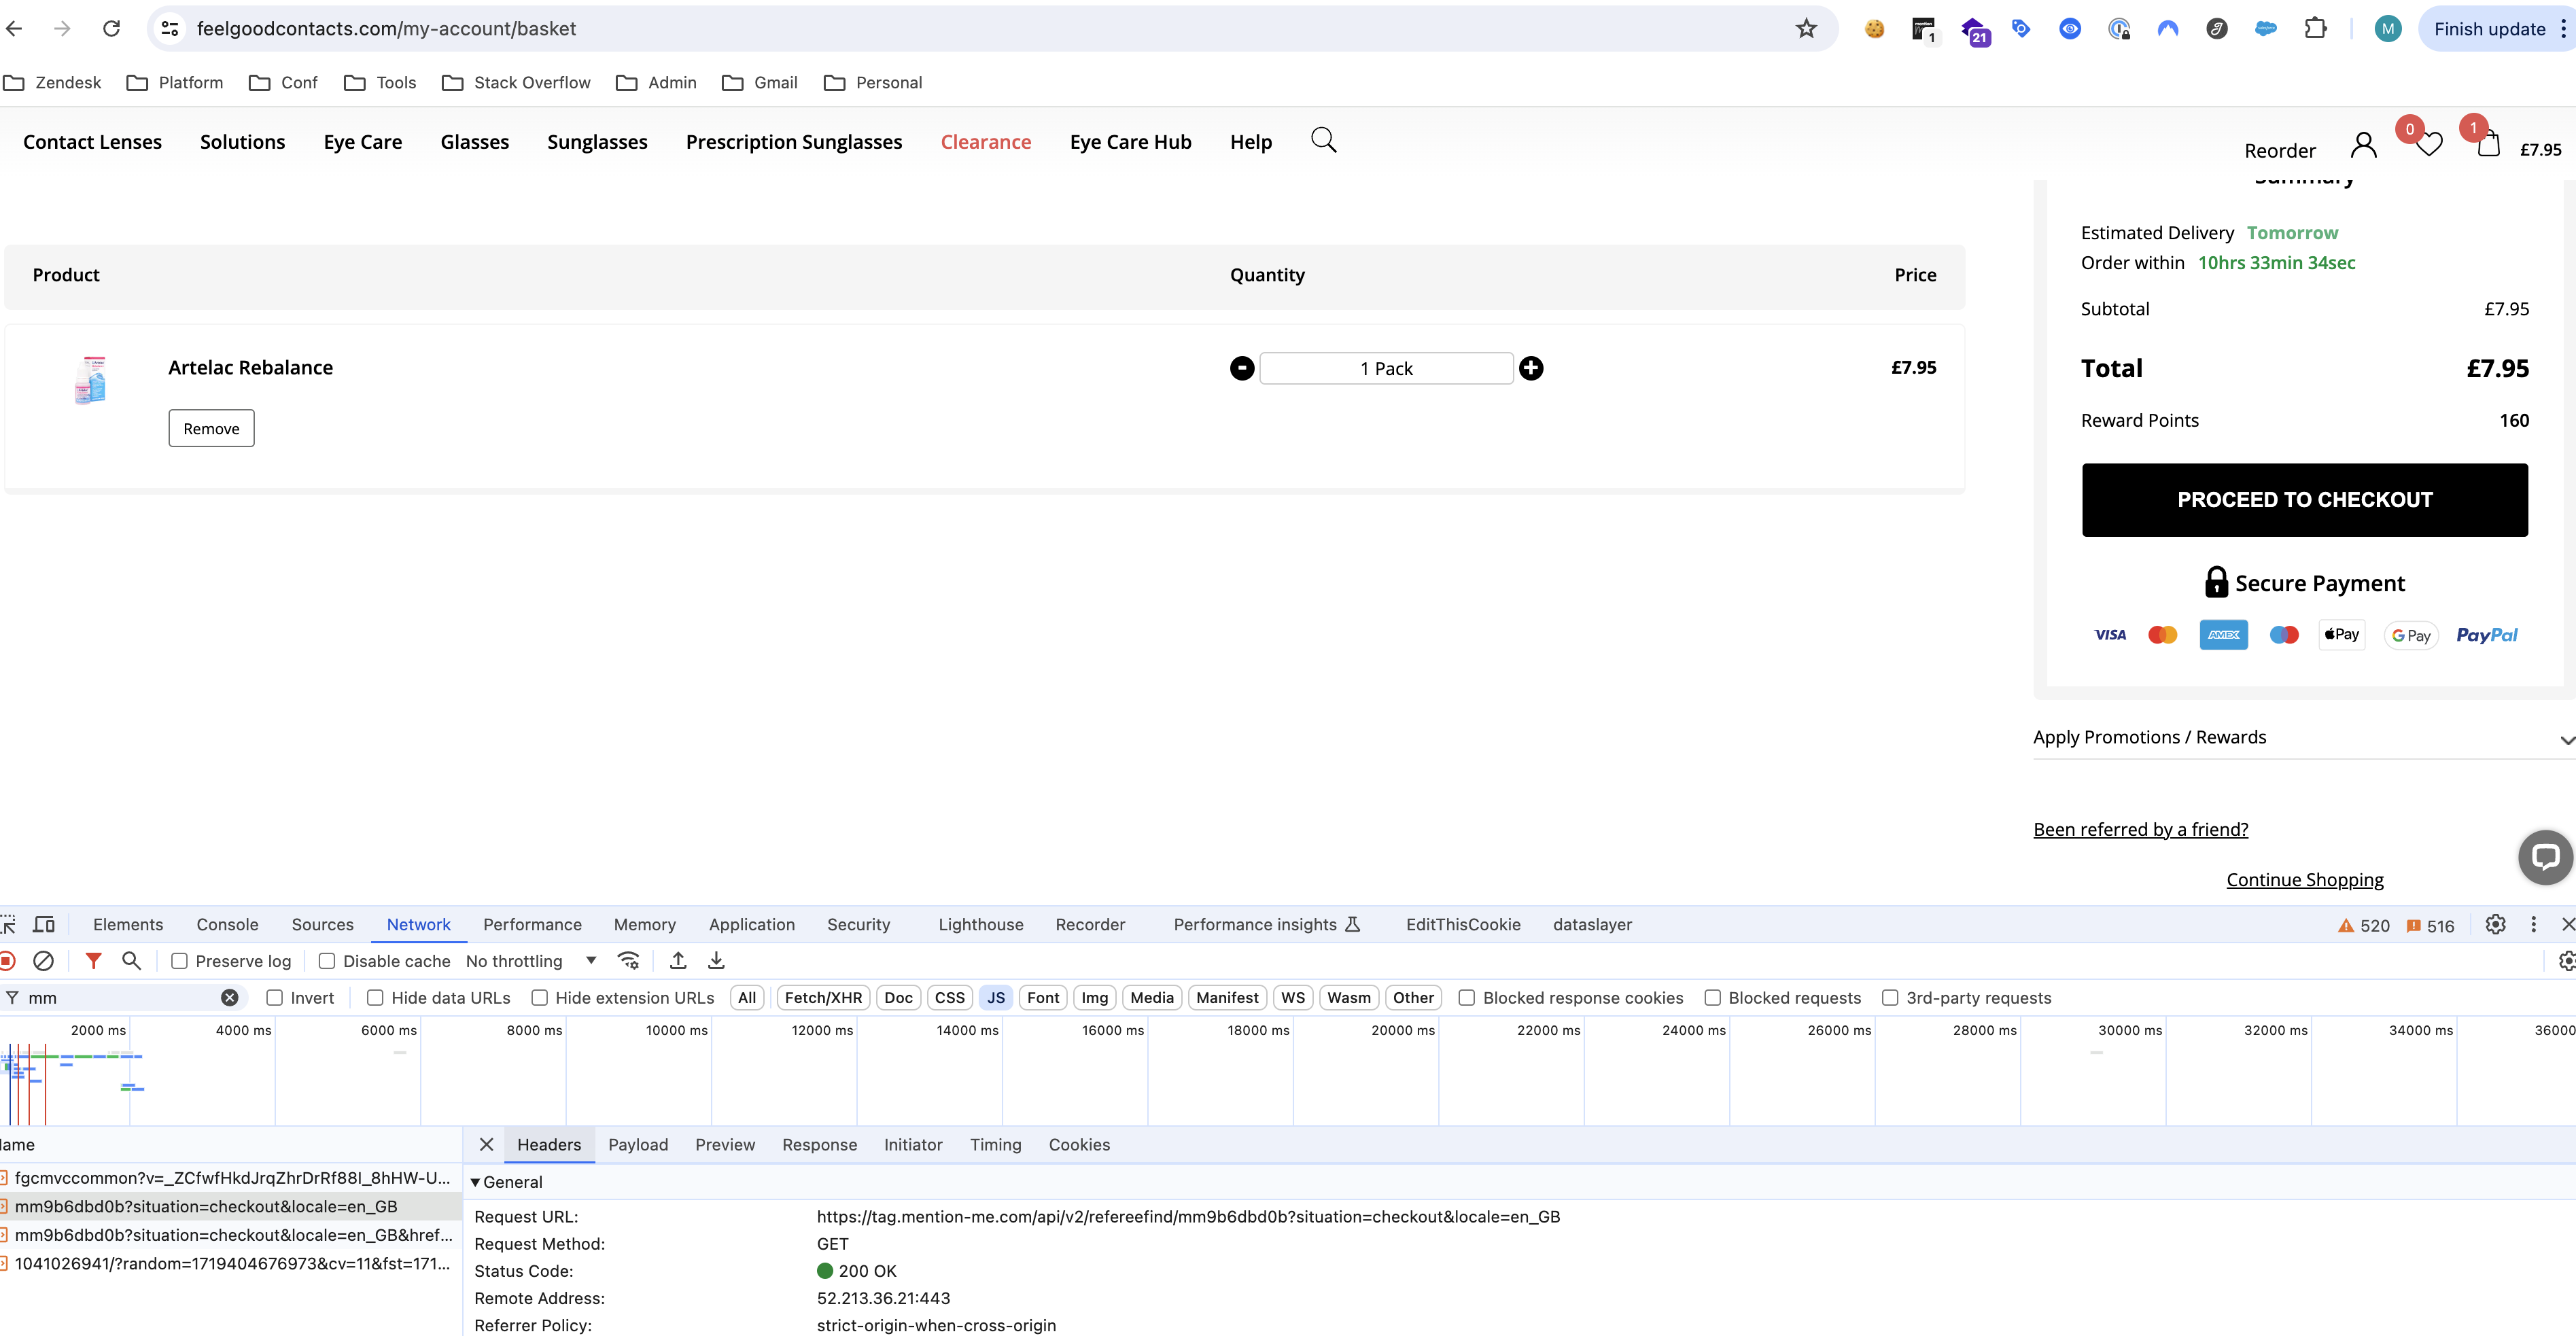This screenshot has width=2576, height=1336.
Task: Open DevTools settings gear icon
Action: pyautogui.click(x=2495, y=924)
